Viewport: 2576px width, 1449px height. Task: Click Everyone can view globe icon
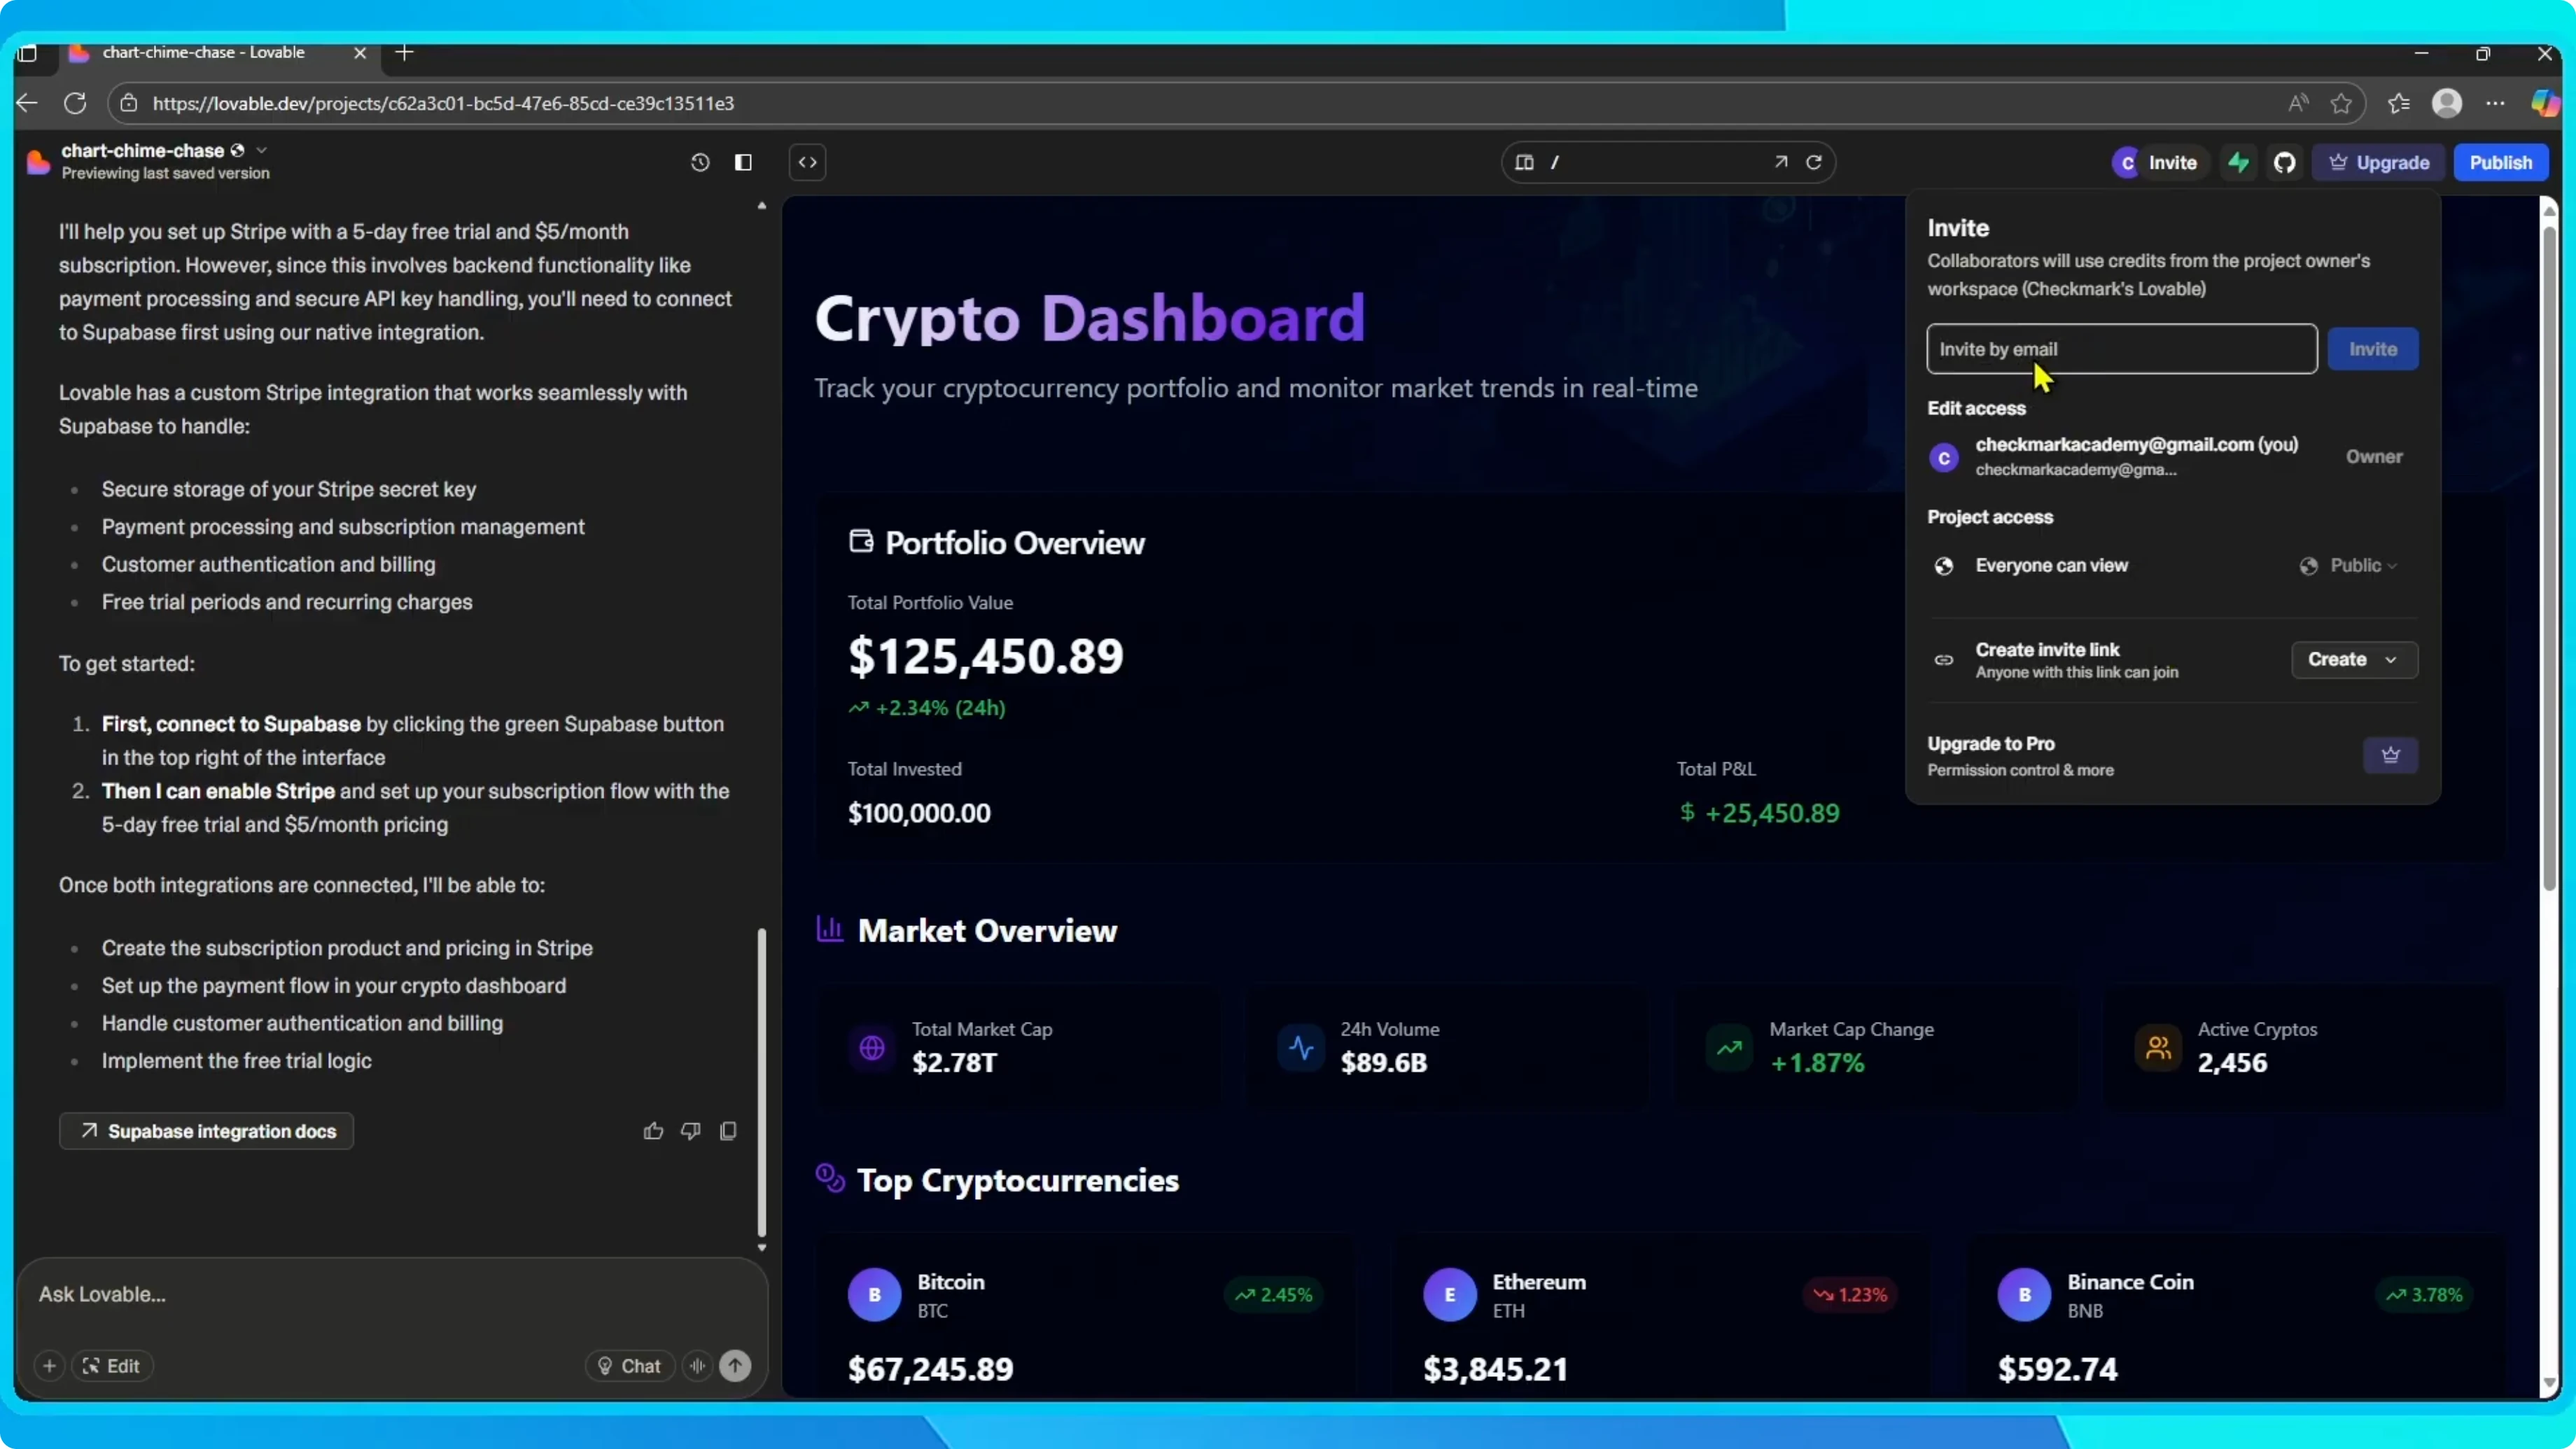(x=1944, y=566)
